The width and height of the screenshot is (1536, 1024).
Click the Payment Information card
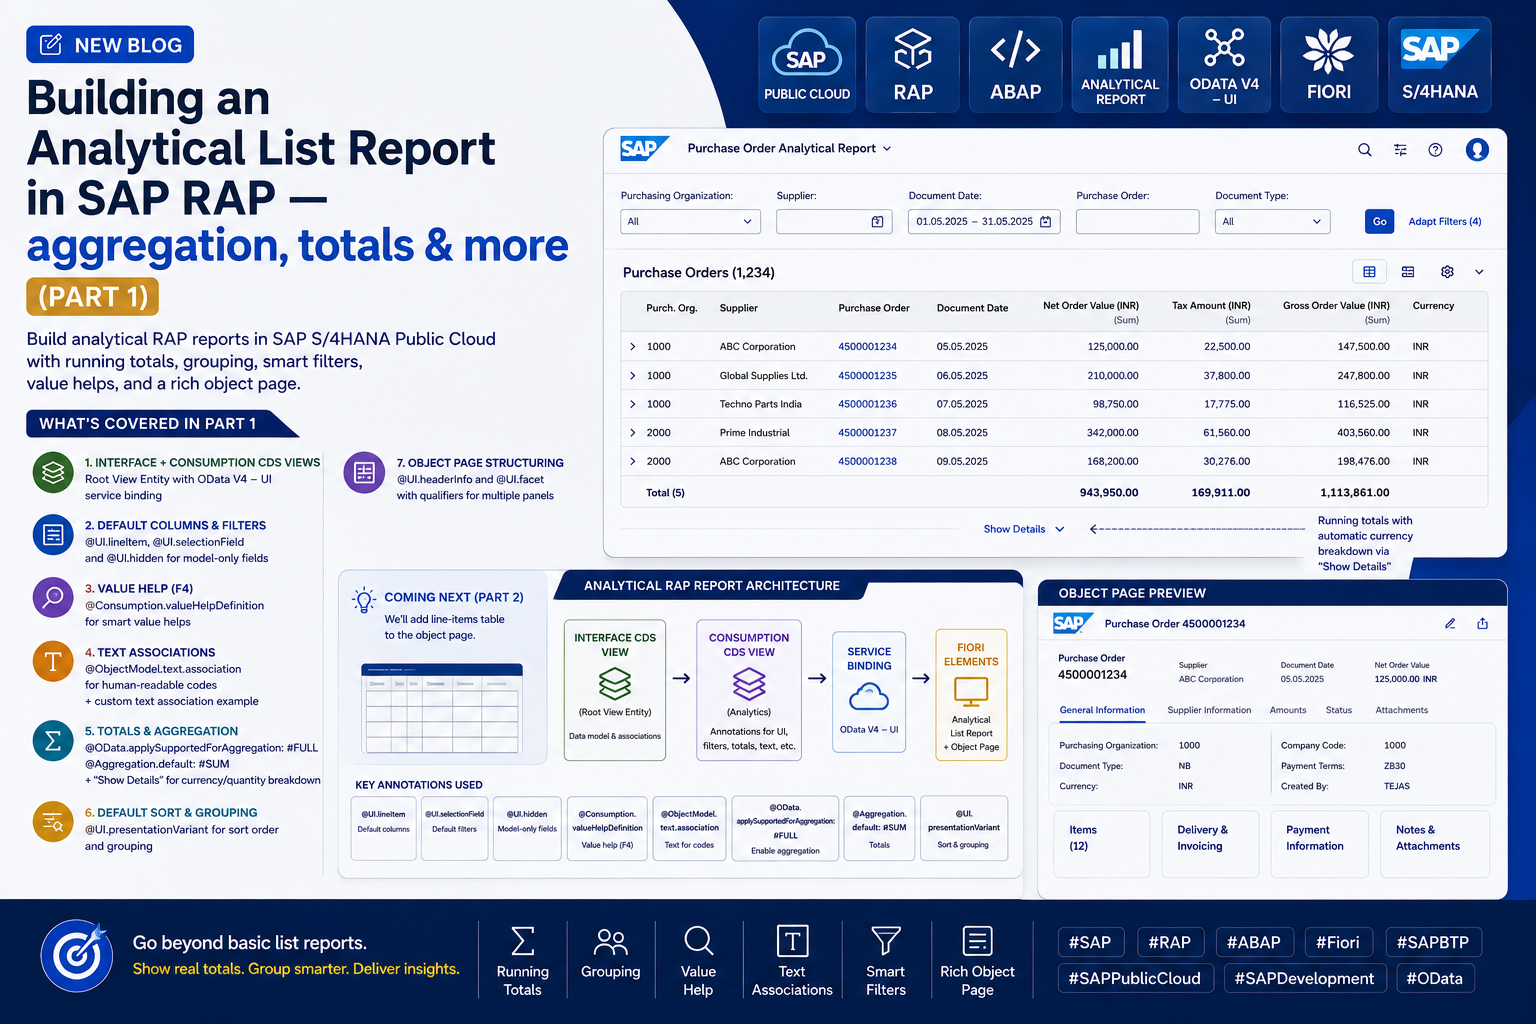1319,844
